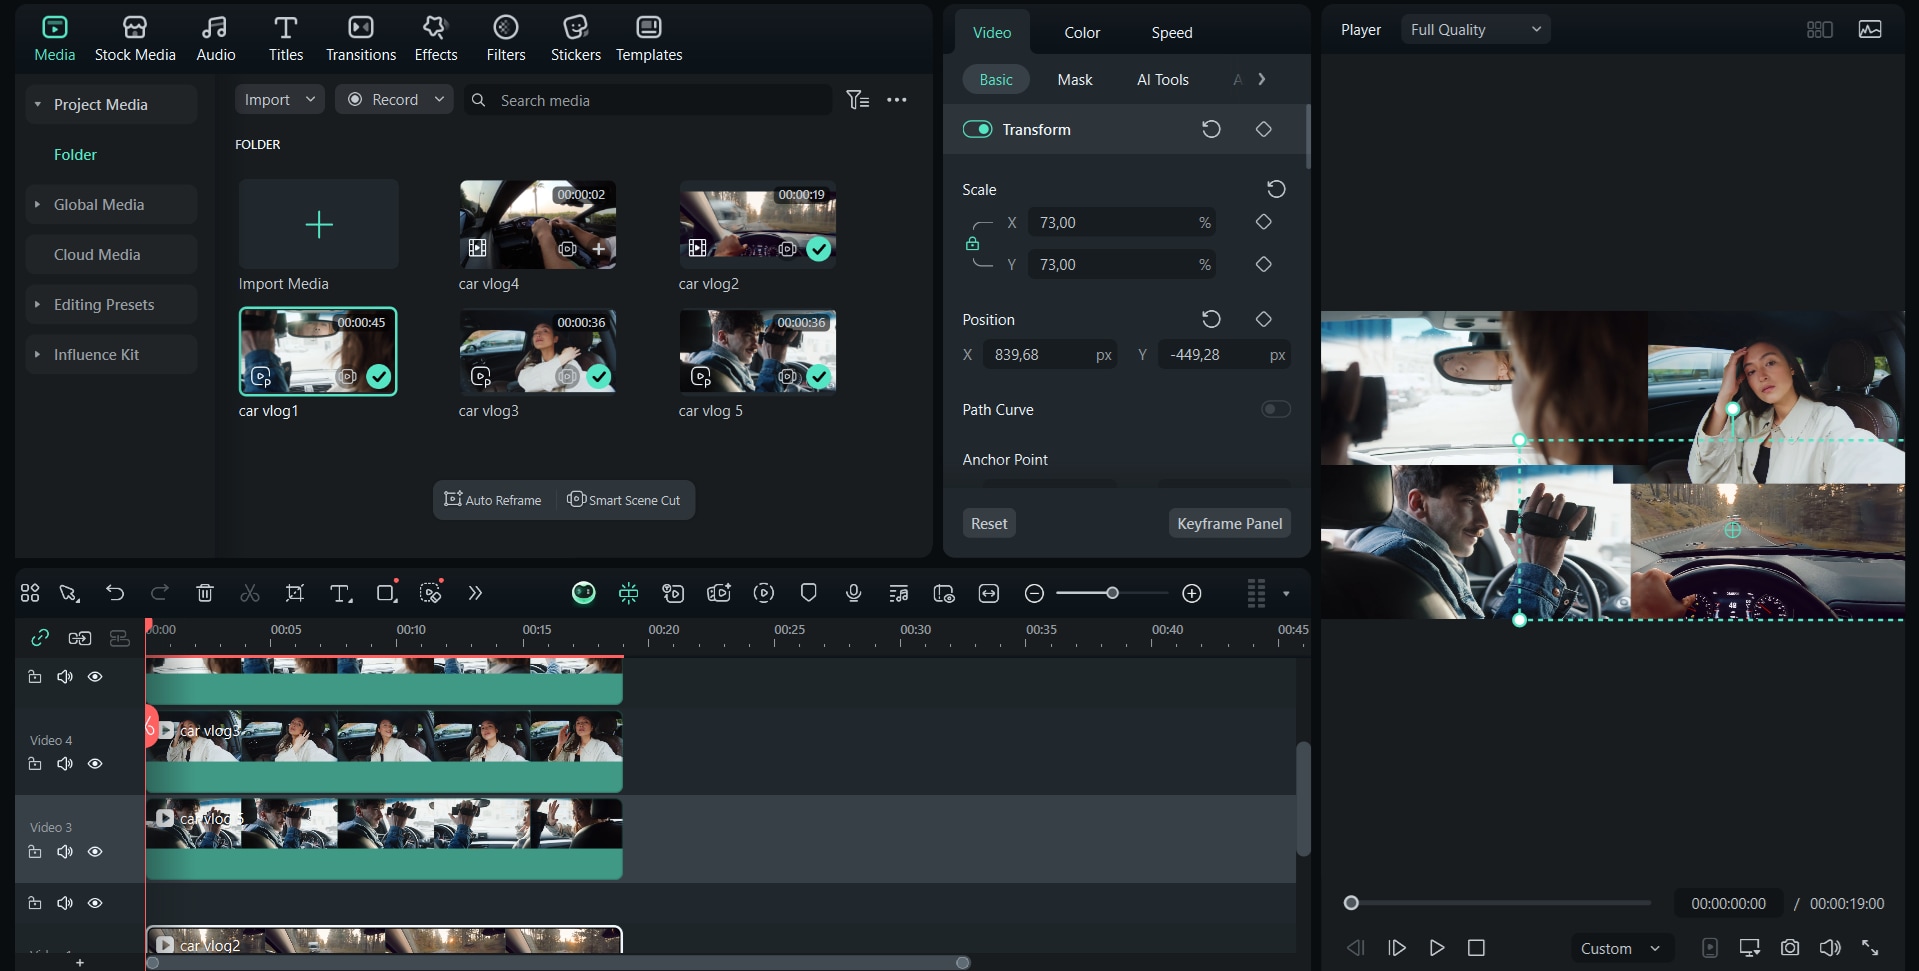The width and height of the screenshot is (1919, 971).
Task: Open the four-squares layout icon in timeline toolbar
Action: pyautogui.click(x=30, y=593)
